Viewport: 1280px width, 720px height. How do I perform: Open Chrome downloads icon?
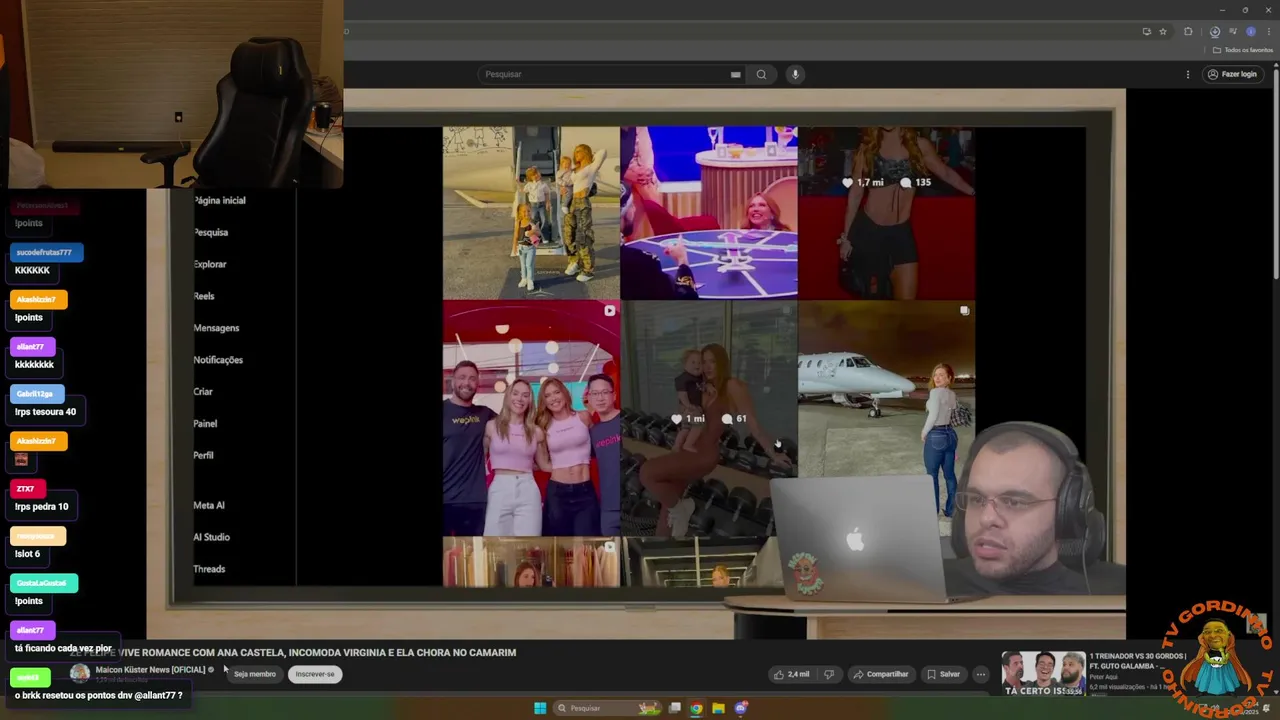pos(1215,31)
